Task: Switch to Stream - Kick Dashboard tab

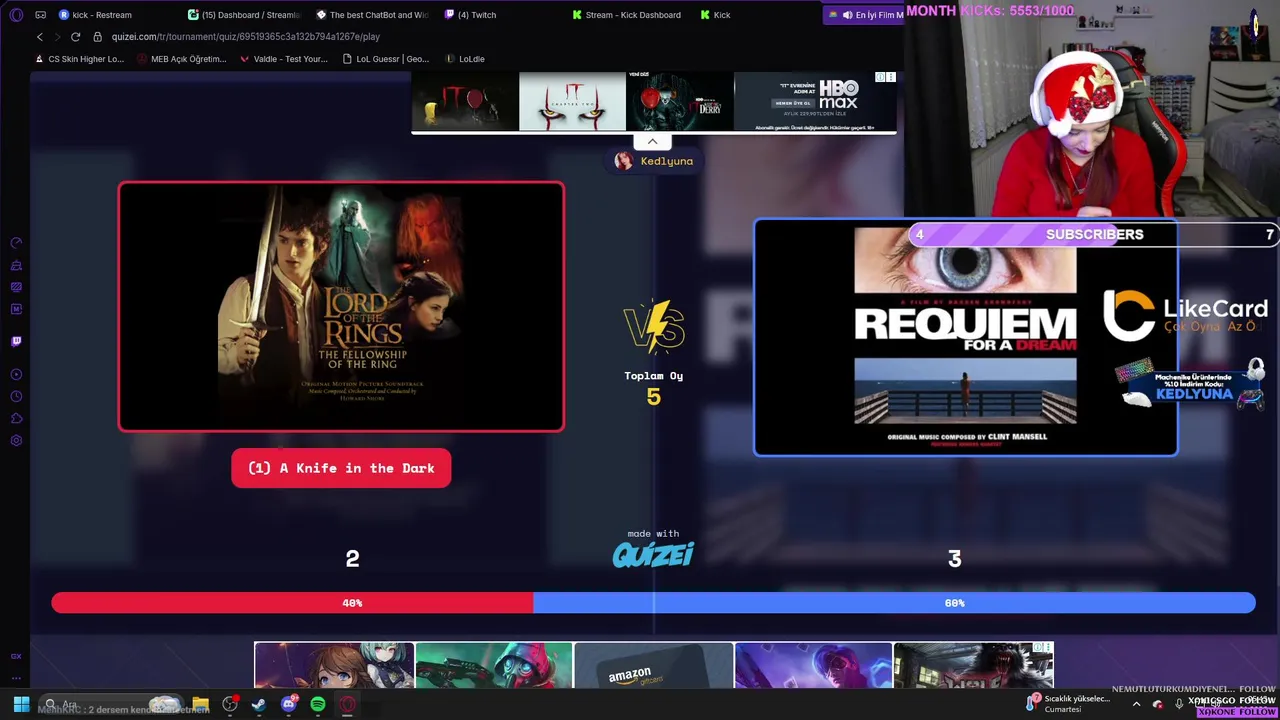Action: [x=627, y=15]
